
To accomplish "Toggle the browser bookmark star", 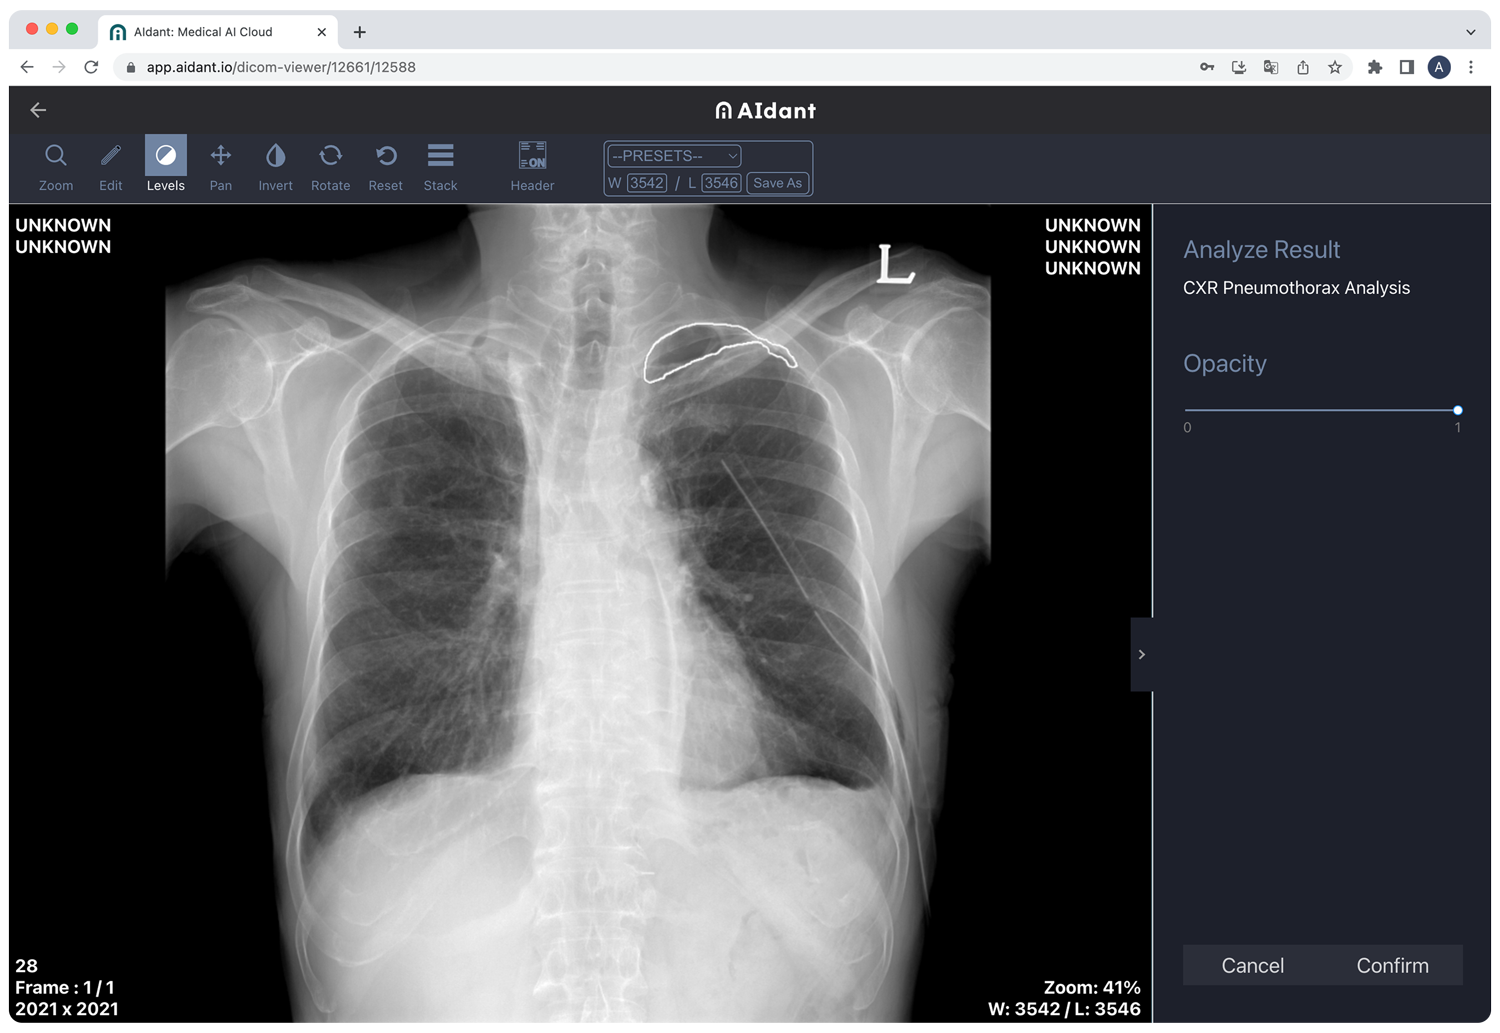I will [1335, 67].
